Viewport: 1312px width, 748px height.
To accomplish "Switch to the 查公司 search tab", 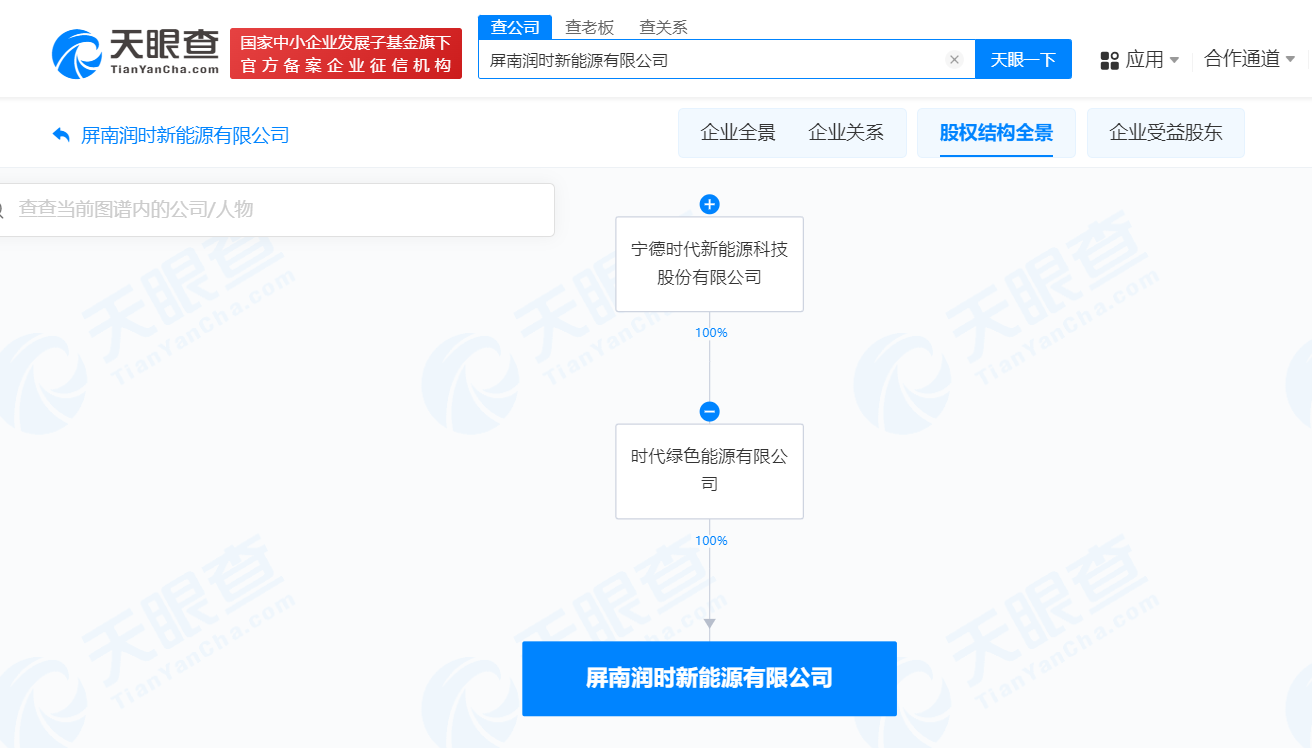I will point(515,27).
